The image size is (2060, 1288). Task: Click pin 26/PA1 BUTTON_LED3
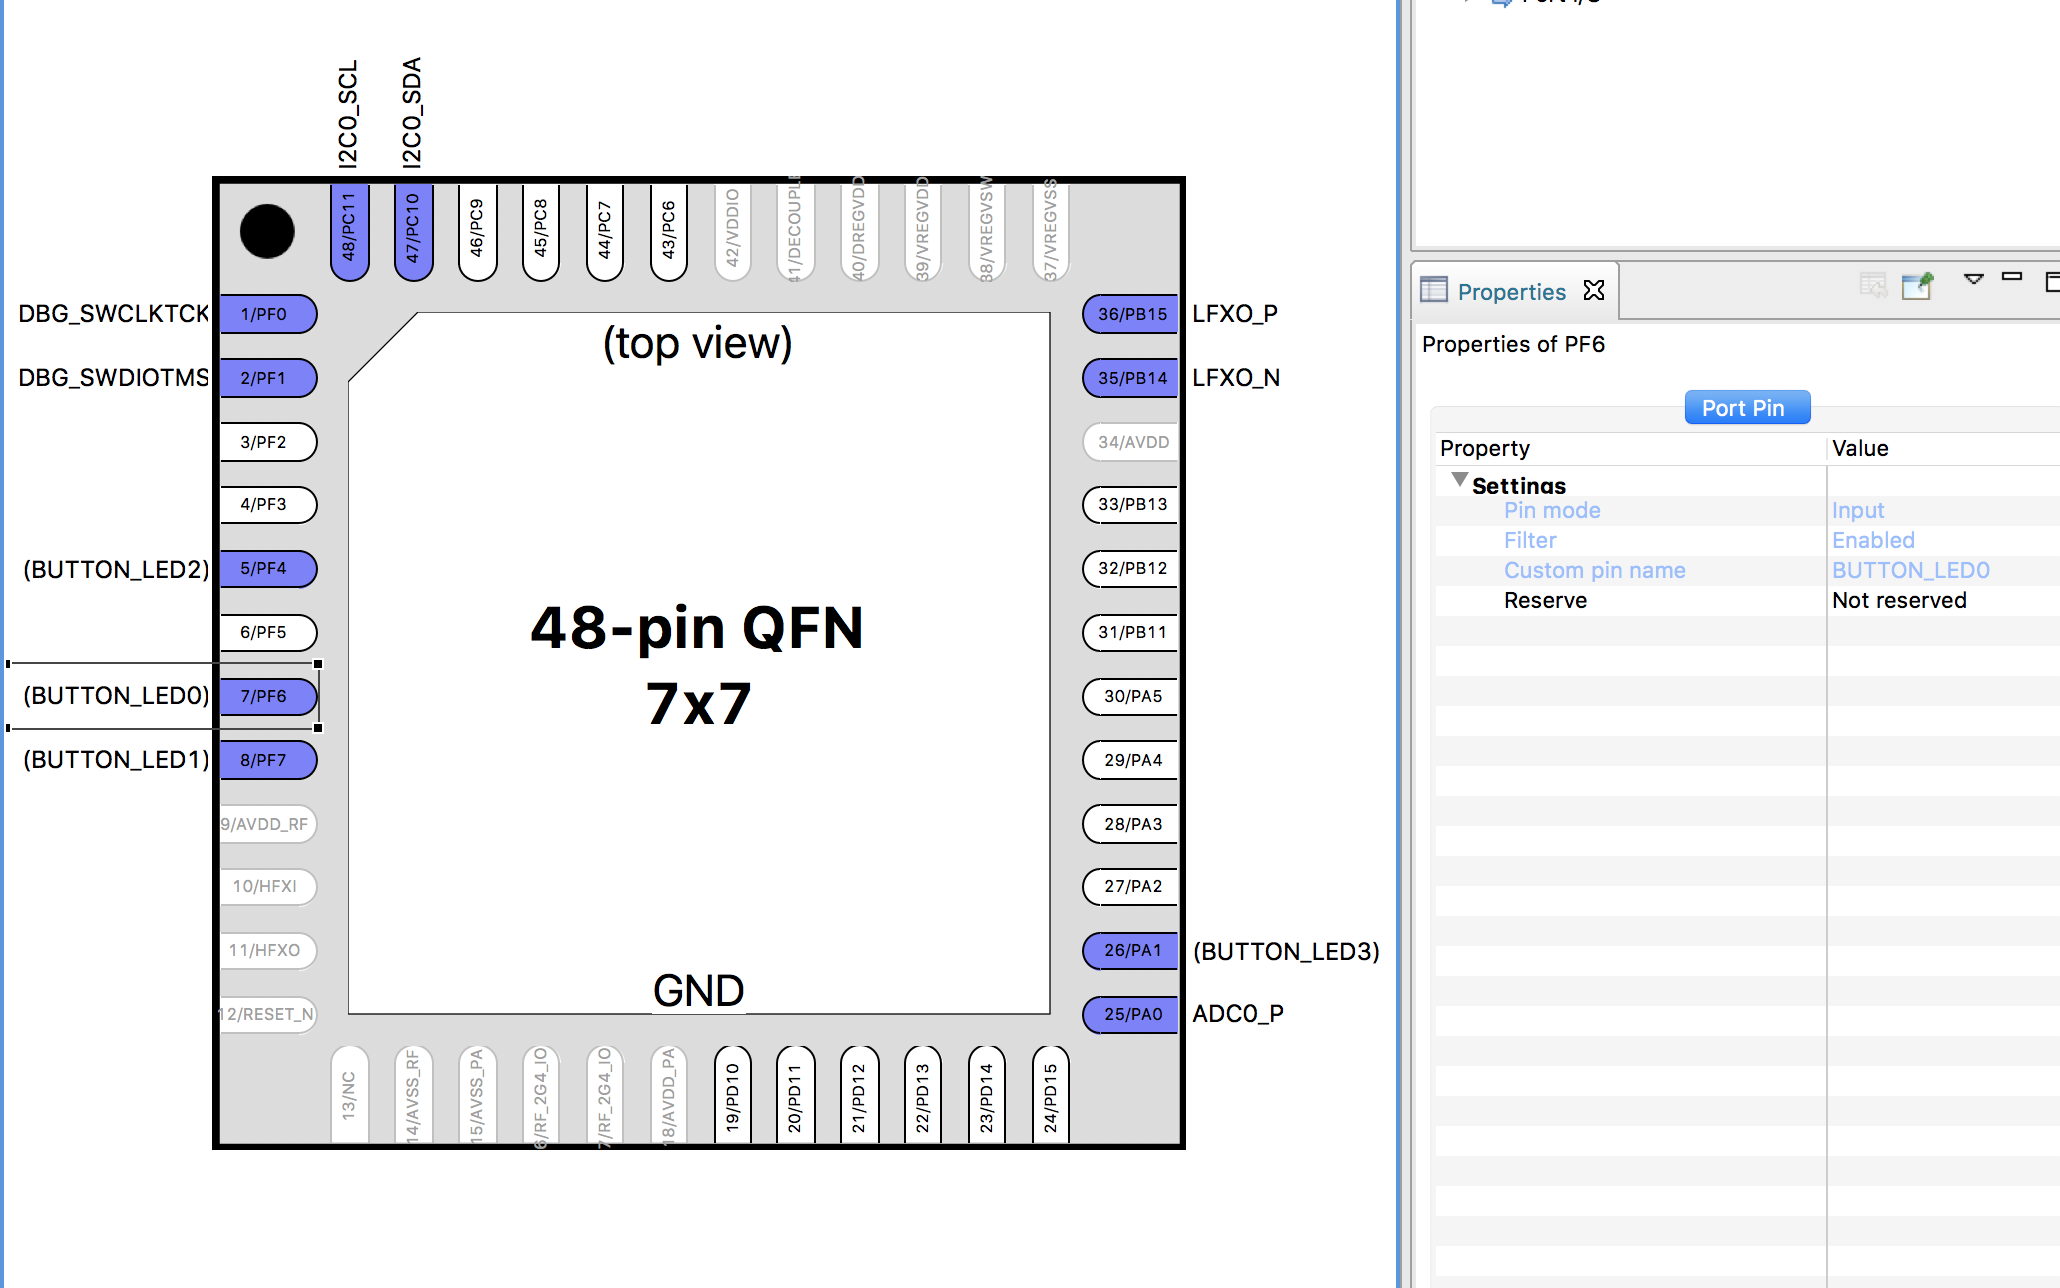click(x=1131, y=950)
